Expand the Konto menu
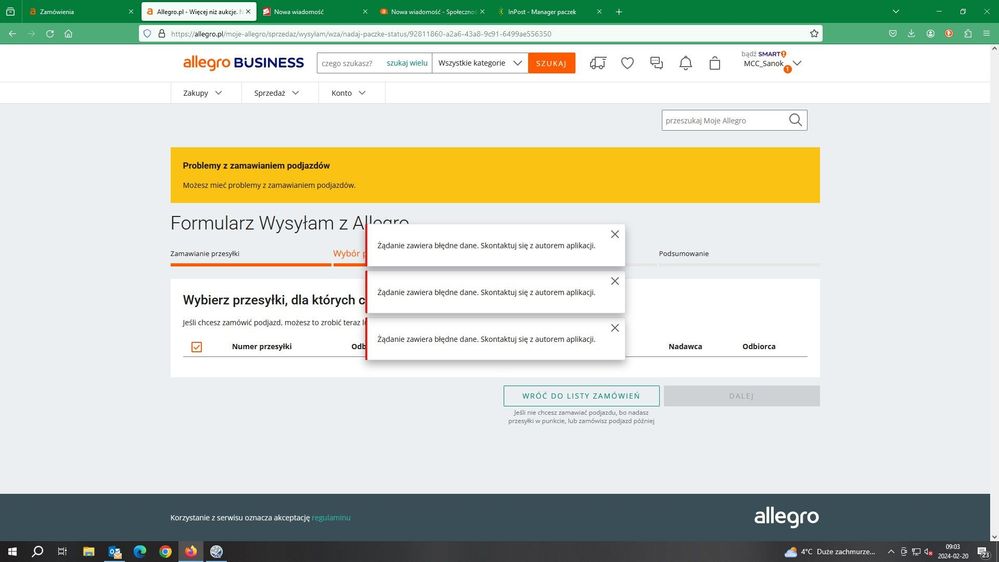The width and height of the screenshot is (999, 562). 349,93
